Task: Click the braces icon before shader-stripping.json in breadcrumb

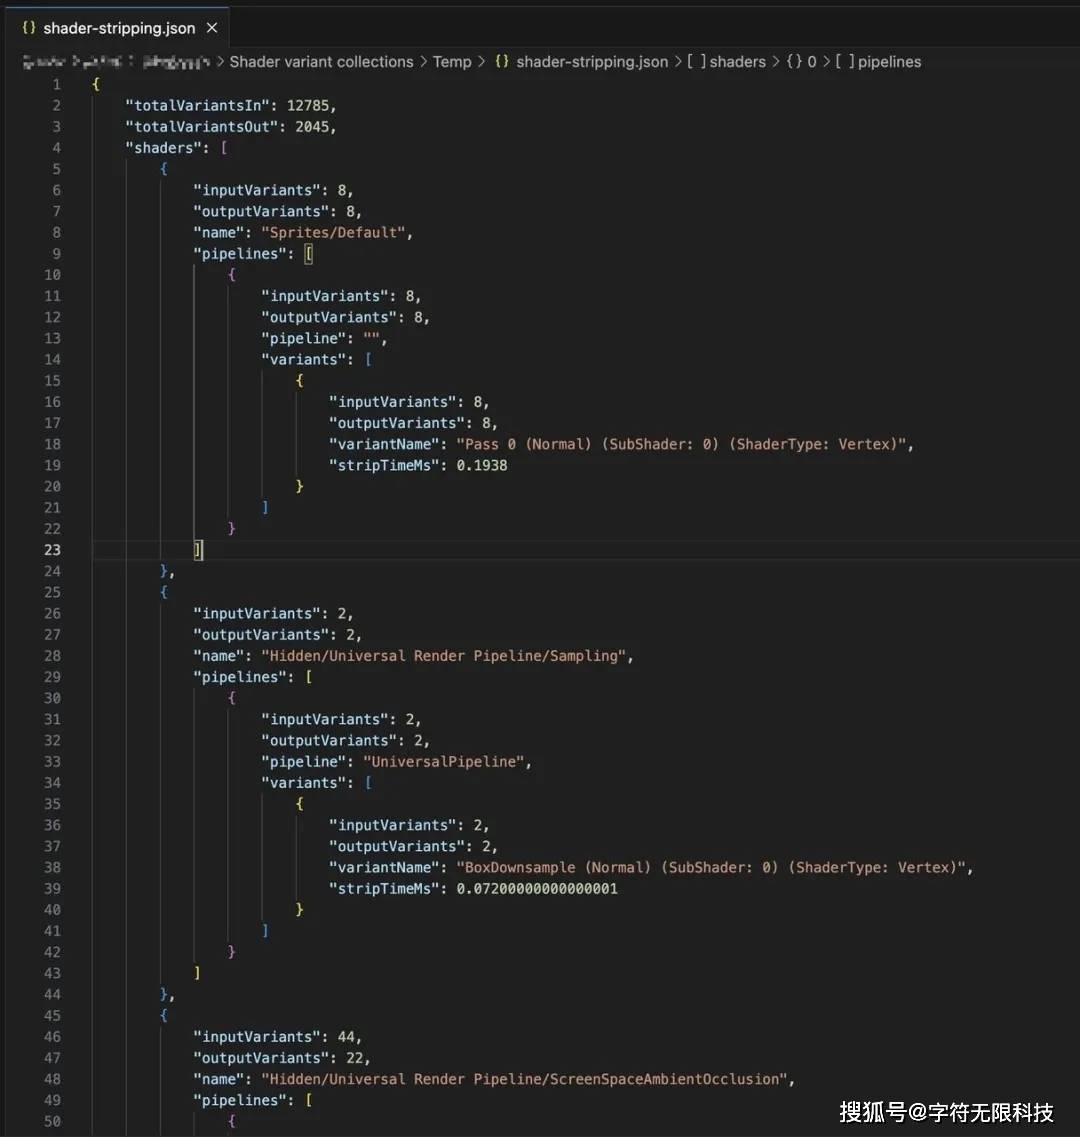Action: tap(502, 61)
